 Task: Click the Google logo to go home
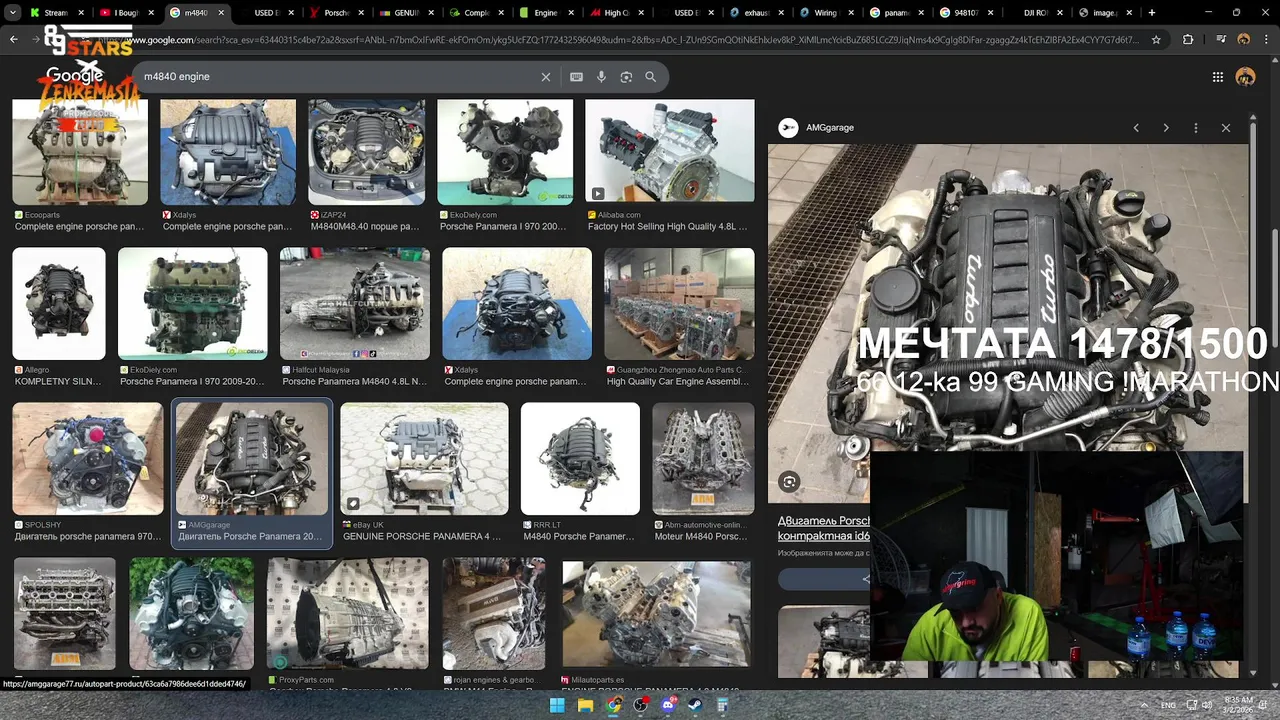coord(73,77)
